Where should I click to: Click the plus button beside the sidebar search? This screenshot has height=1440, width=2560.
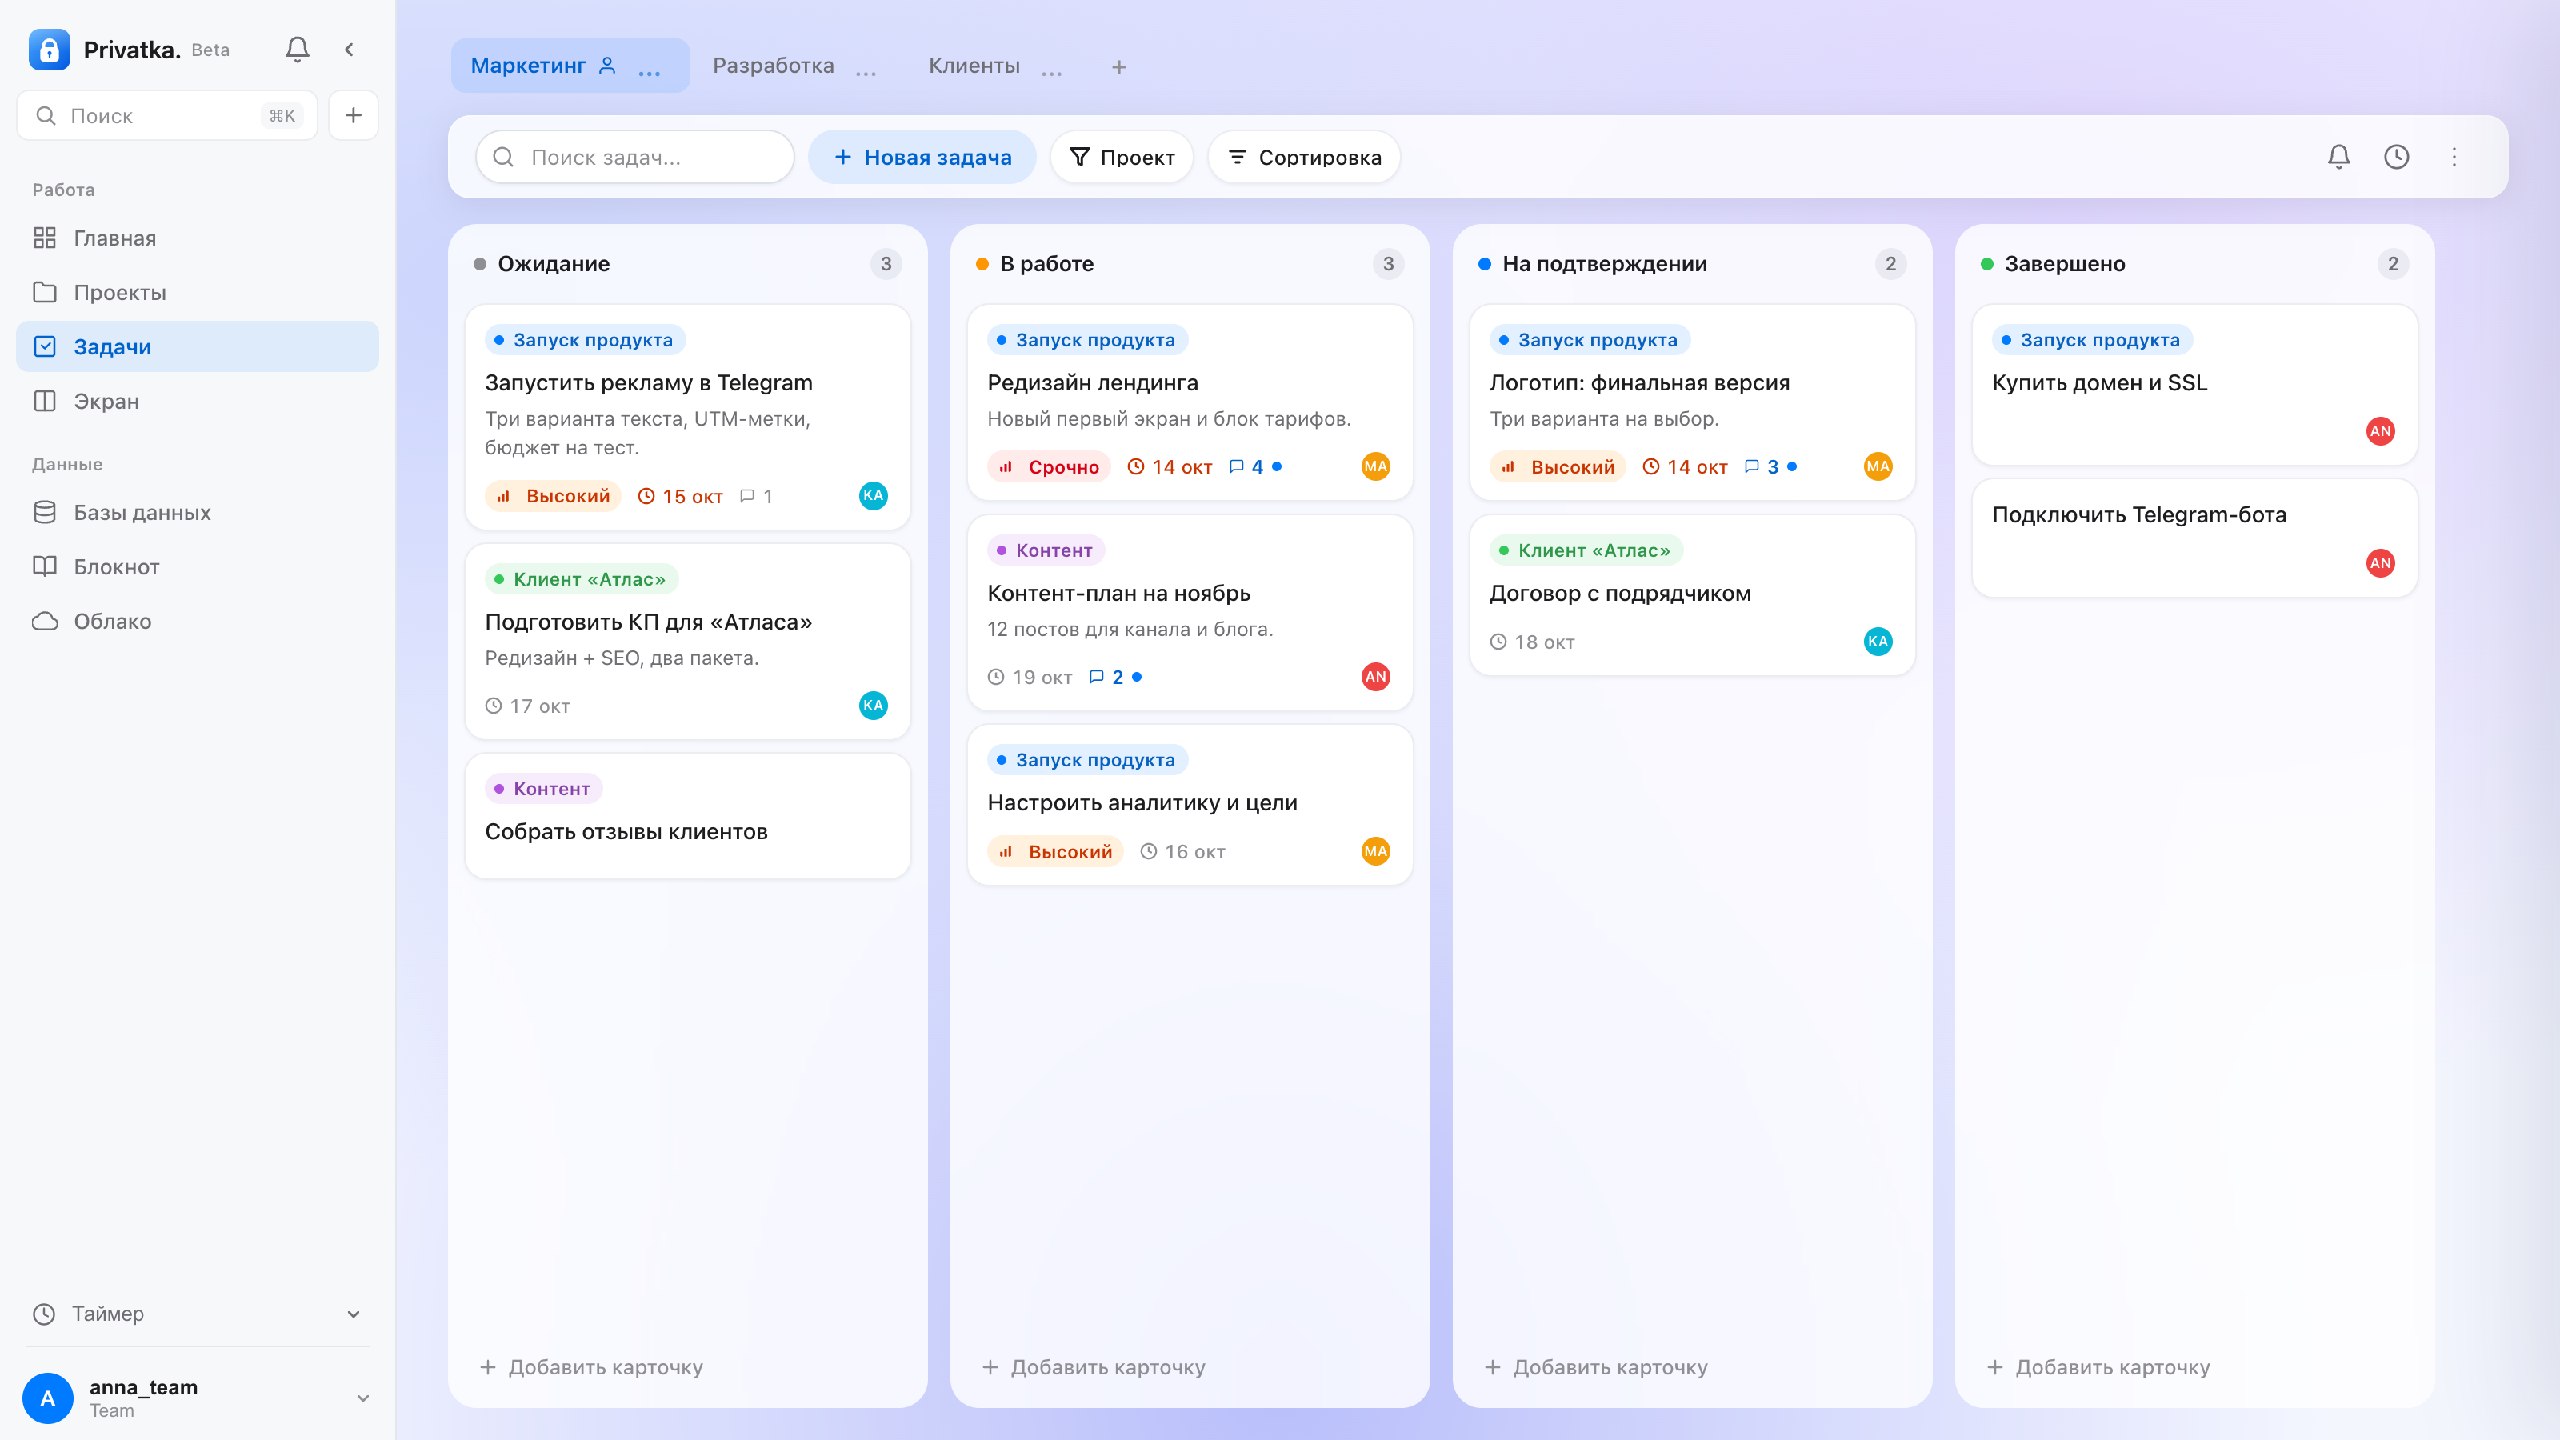coord(353,115)
